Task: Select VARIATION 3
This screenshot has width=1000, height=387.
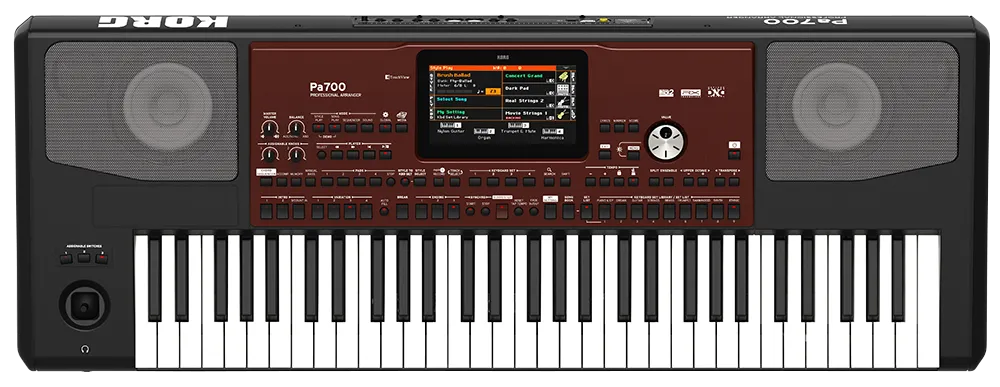Action: [x=349, y=211]
